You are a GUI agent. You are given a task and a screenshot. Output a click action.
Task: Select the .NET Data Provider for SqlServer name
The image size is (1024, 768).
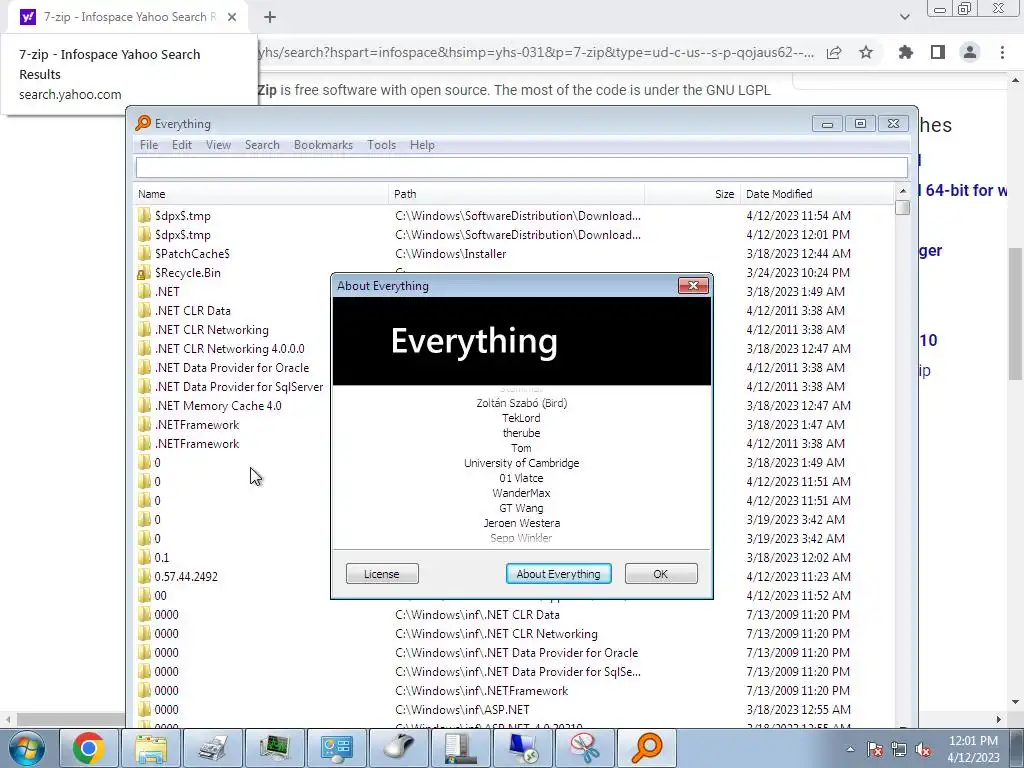pos(239,387)
